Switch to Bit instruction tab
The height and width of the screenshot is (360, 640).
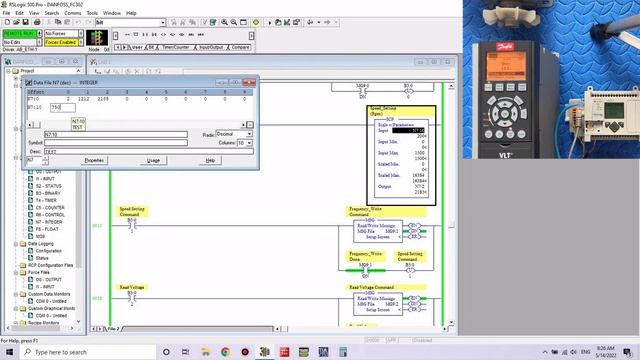(151, 47)
